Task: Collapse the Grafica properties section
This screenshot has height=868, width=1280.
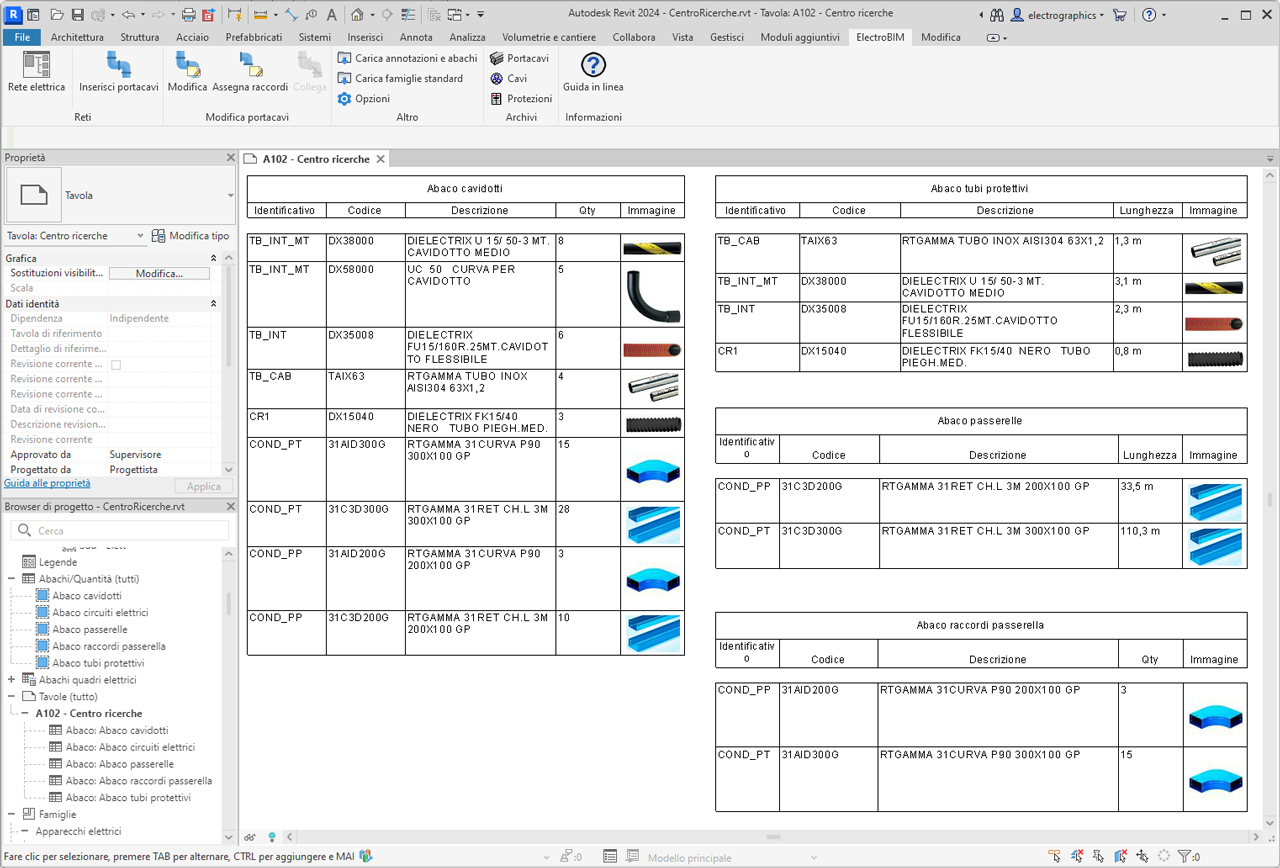Action: click(x=213, y=258)
